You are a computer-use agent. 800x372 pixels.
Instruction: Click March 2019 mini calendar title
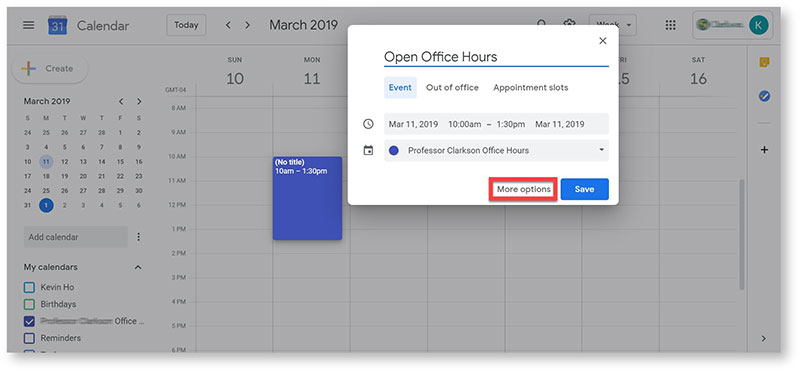(x=47, y=101)
